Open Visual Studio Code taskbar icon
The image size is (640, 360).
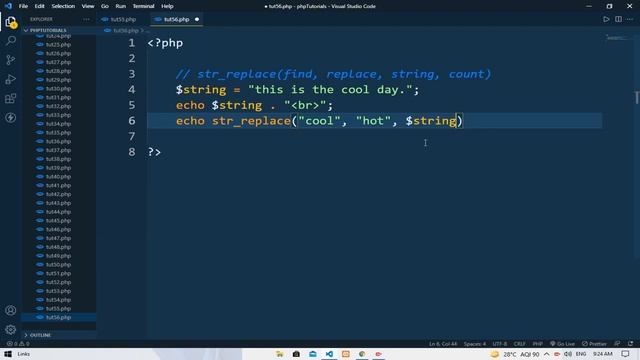click(329, 354)
